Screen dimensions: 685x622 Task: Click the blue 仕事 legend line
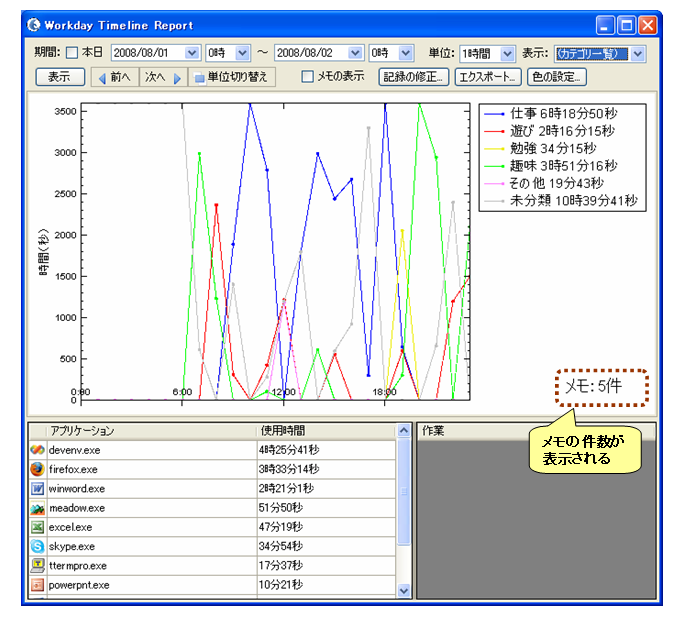click(494, 114)
